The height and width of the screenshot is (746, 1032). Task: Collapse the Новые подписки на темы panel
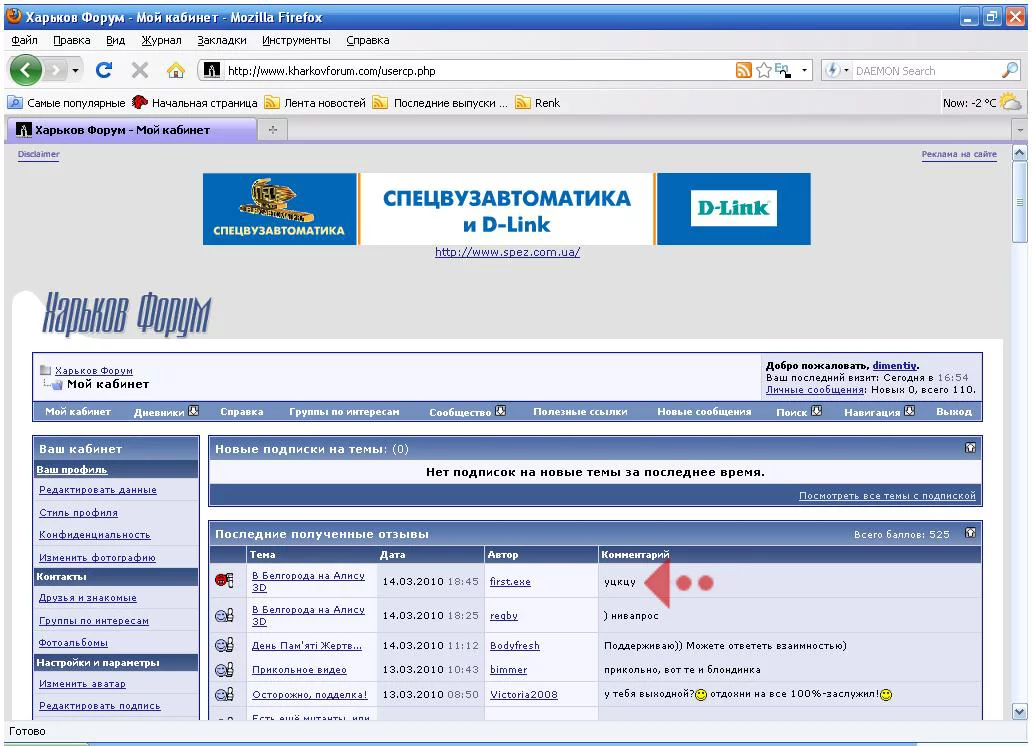pyautogui.click(x=969, y=449)
